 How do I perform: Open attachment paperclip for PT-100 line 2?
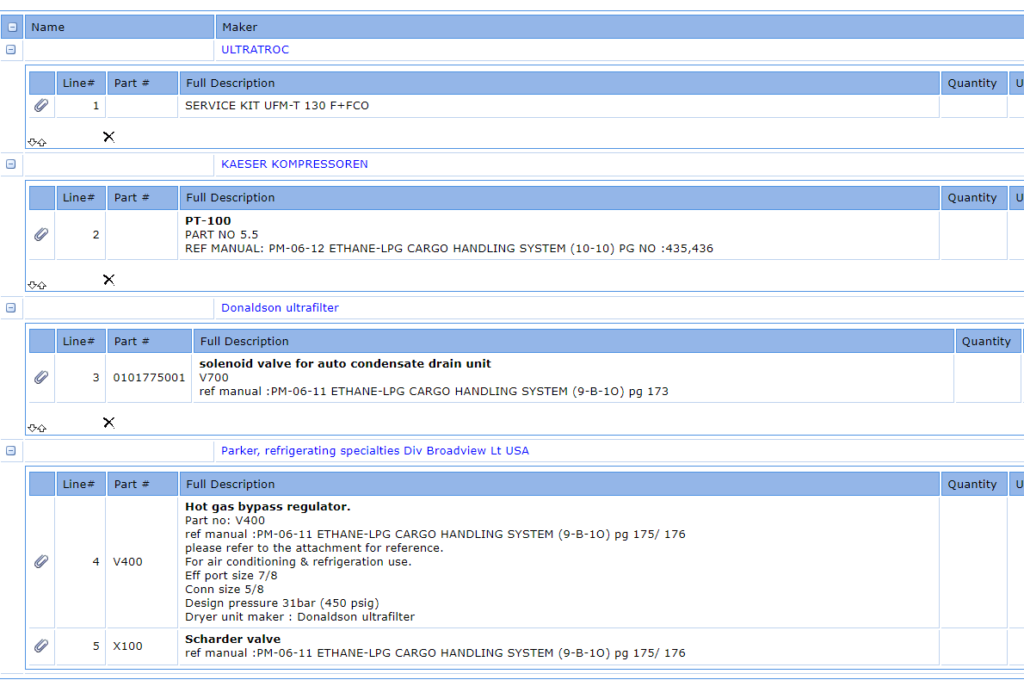pyautogui.click(x=41, y=234)
